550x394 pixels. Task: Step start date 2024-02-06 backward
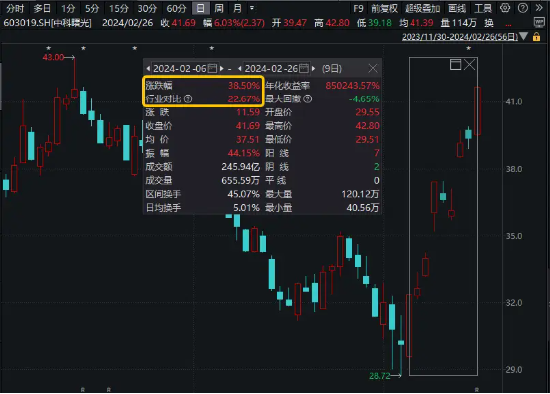tap(148, 68)
